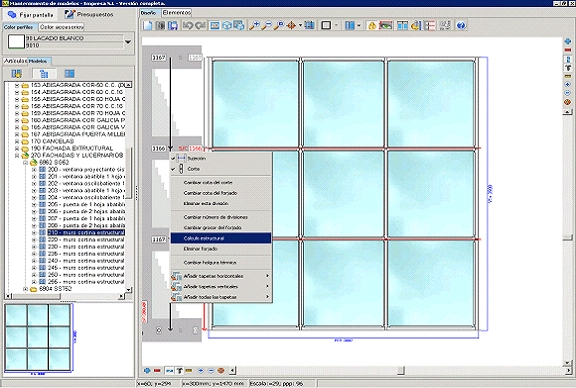The image size is (576, 388).
Task: Choose Cálculo estructural in context menu
Action: point(221,238)
